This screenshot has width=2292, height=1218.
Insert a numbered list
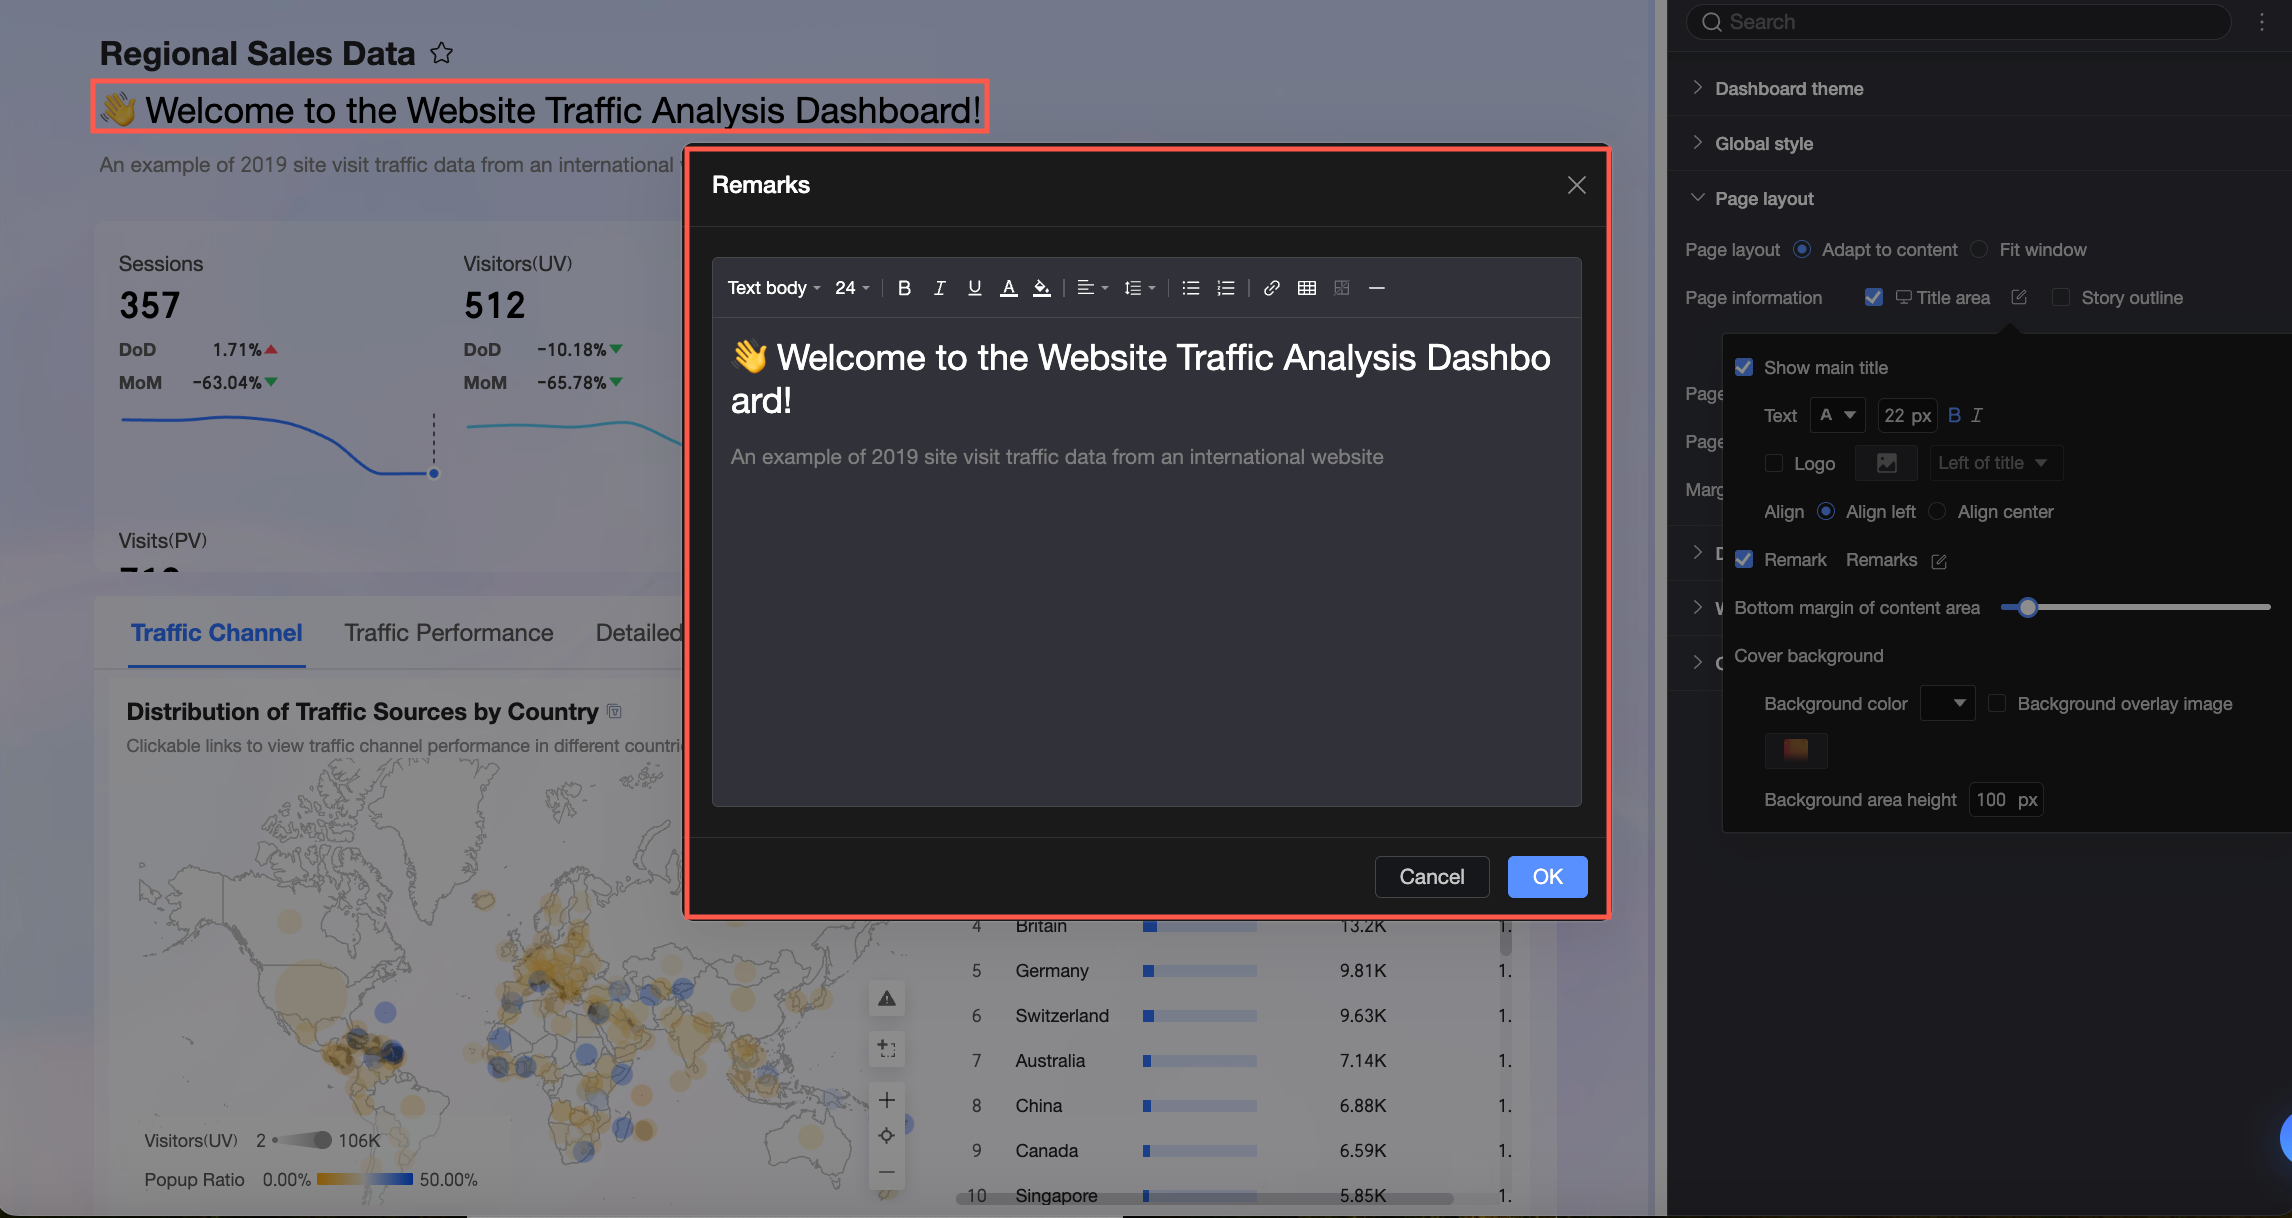1225,288
